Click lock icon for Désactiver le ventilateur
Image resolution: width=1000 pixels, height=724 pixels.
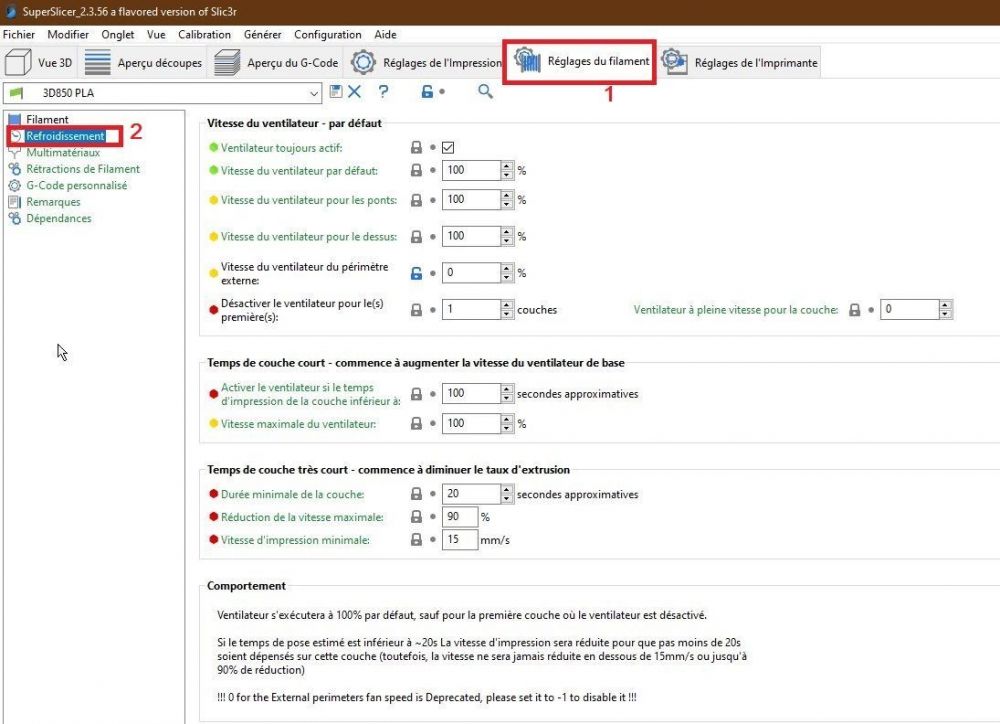pos(416,310)
